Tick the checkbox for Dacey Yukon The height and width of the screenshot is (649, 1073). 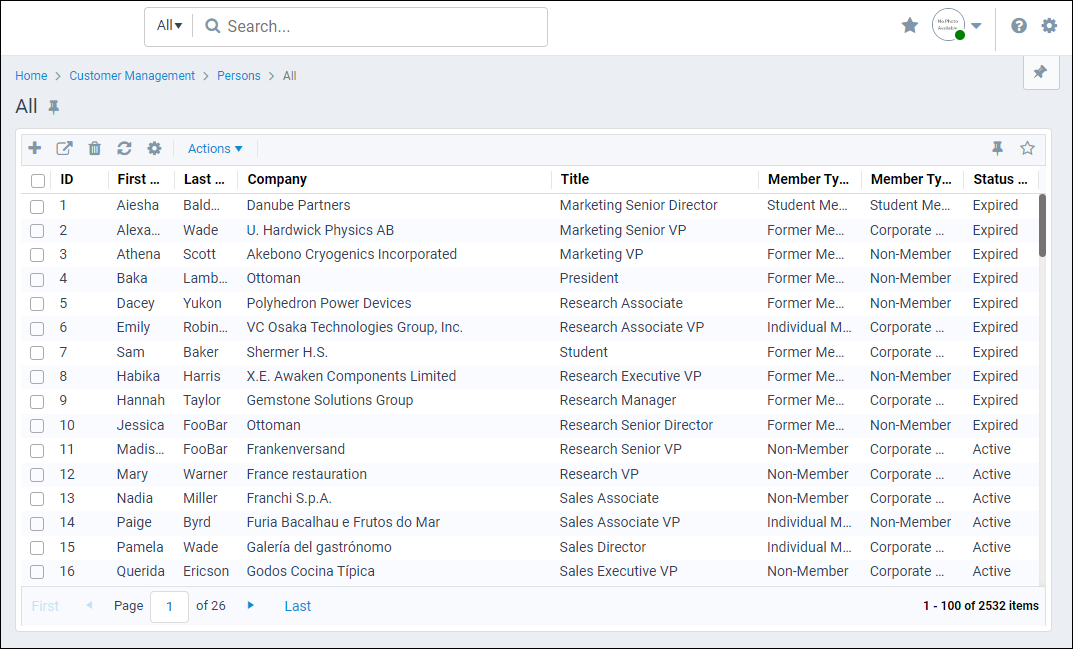point(37,303)
